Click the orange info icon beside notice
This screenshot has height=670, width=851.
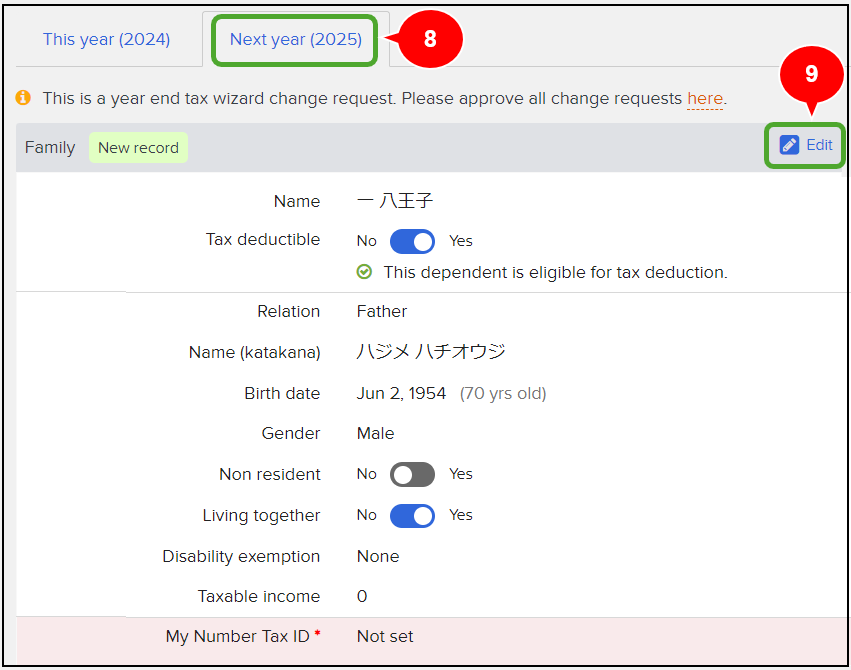coord(23,98)
